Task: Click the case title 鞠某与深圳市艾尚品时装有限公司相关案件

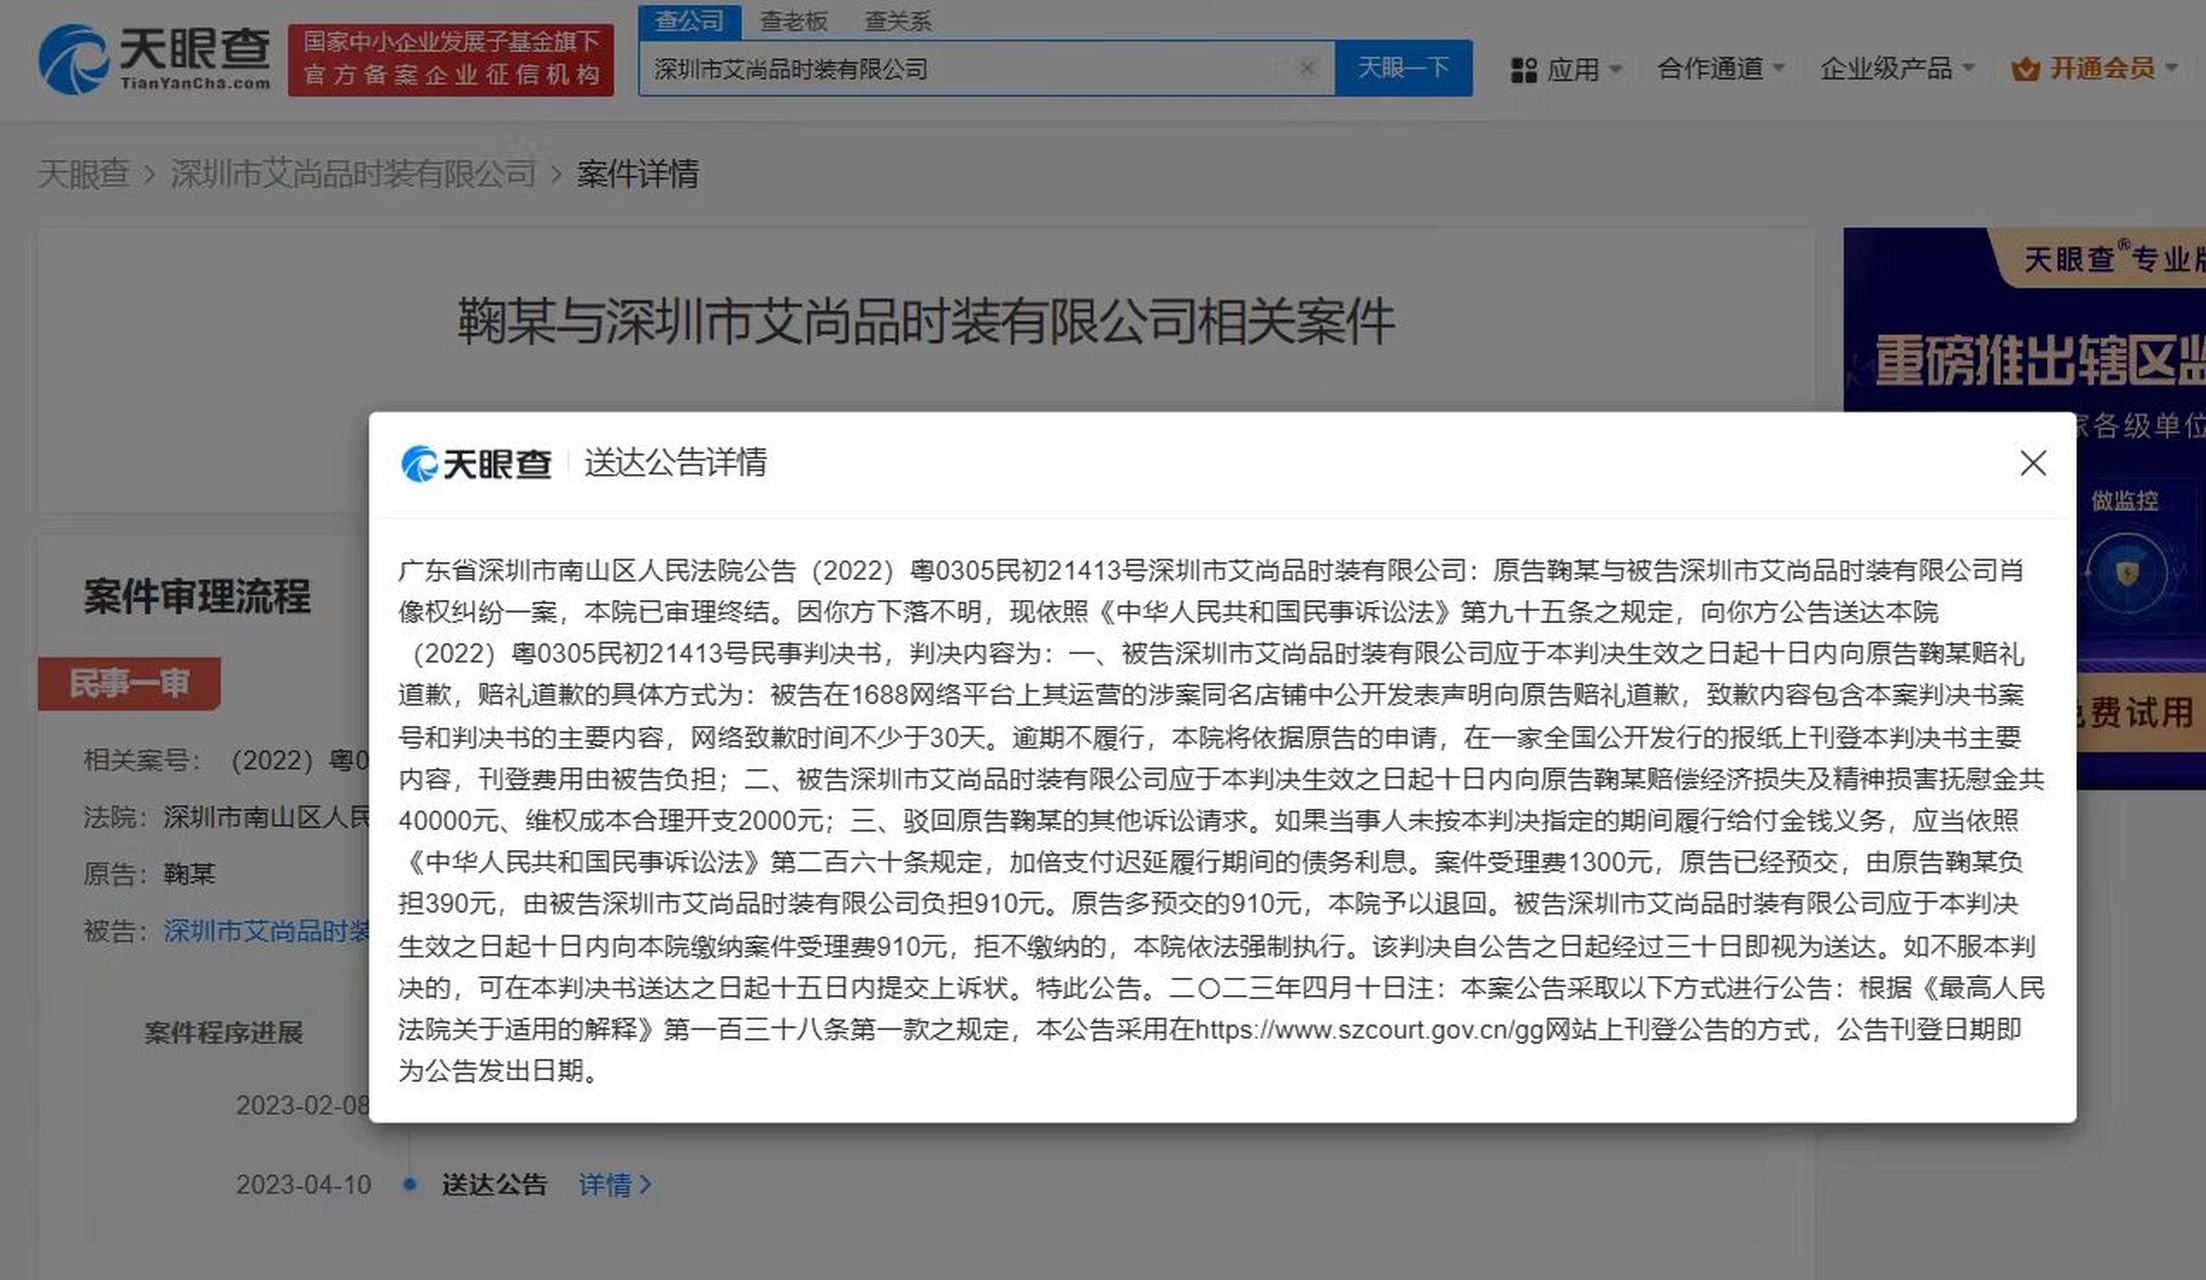Action: point(926,321)
